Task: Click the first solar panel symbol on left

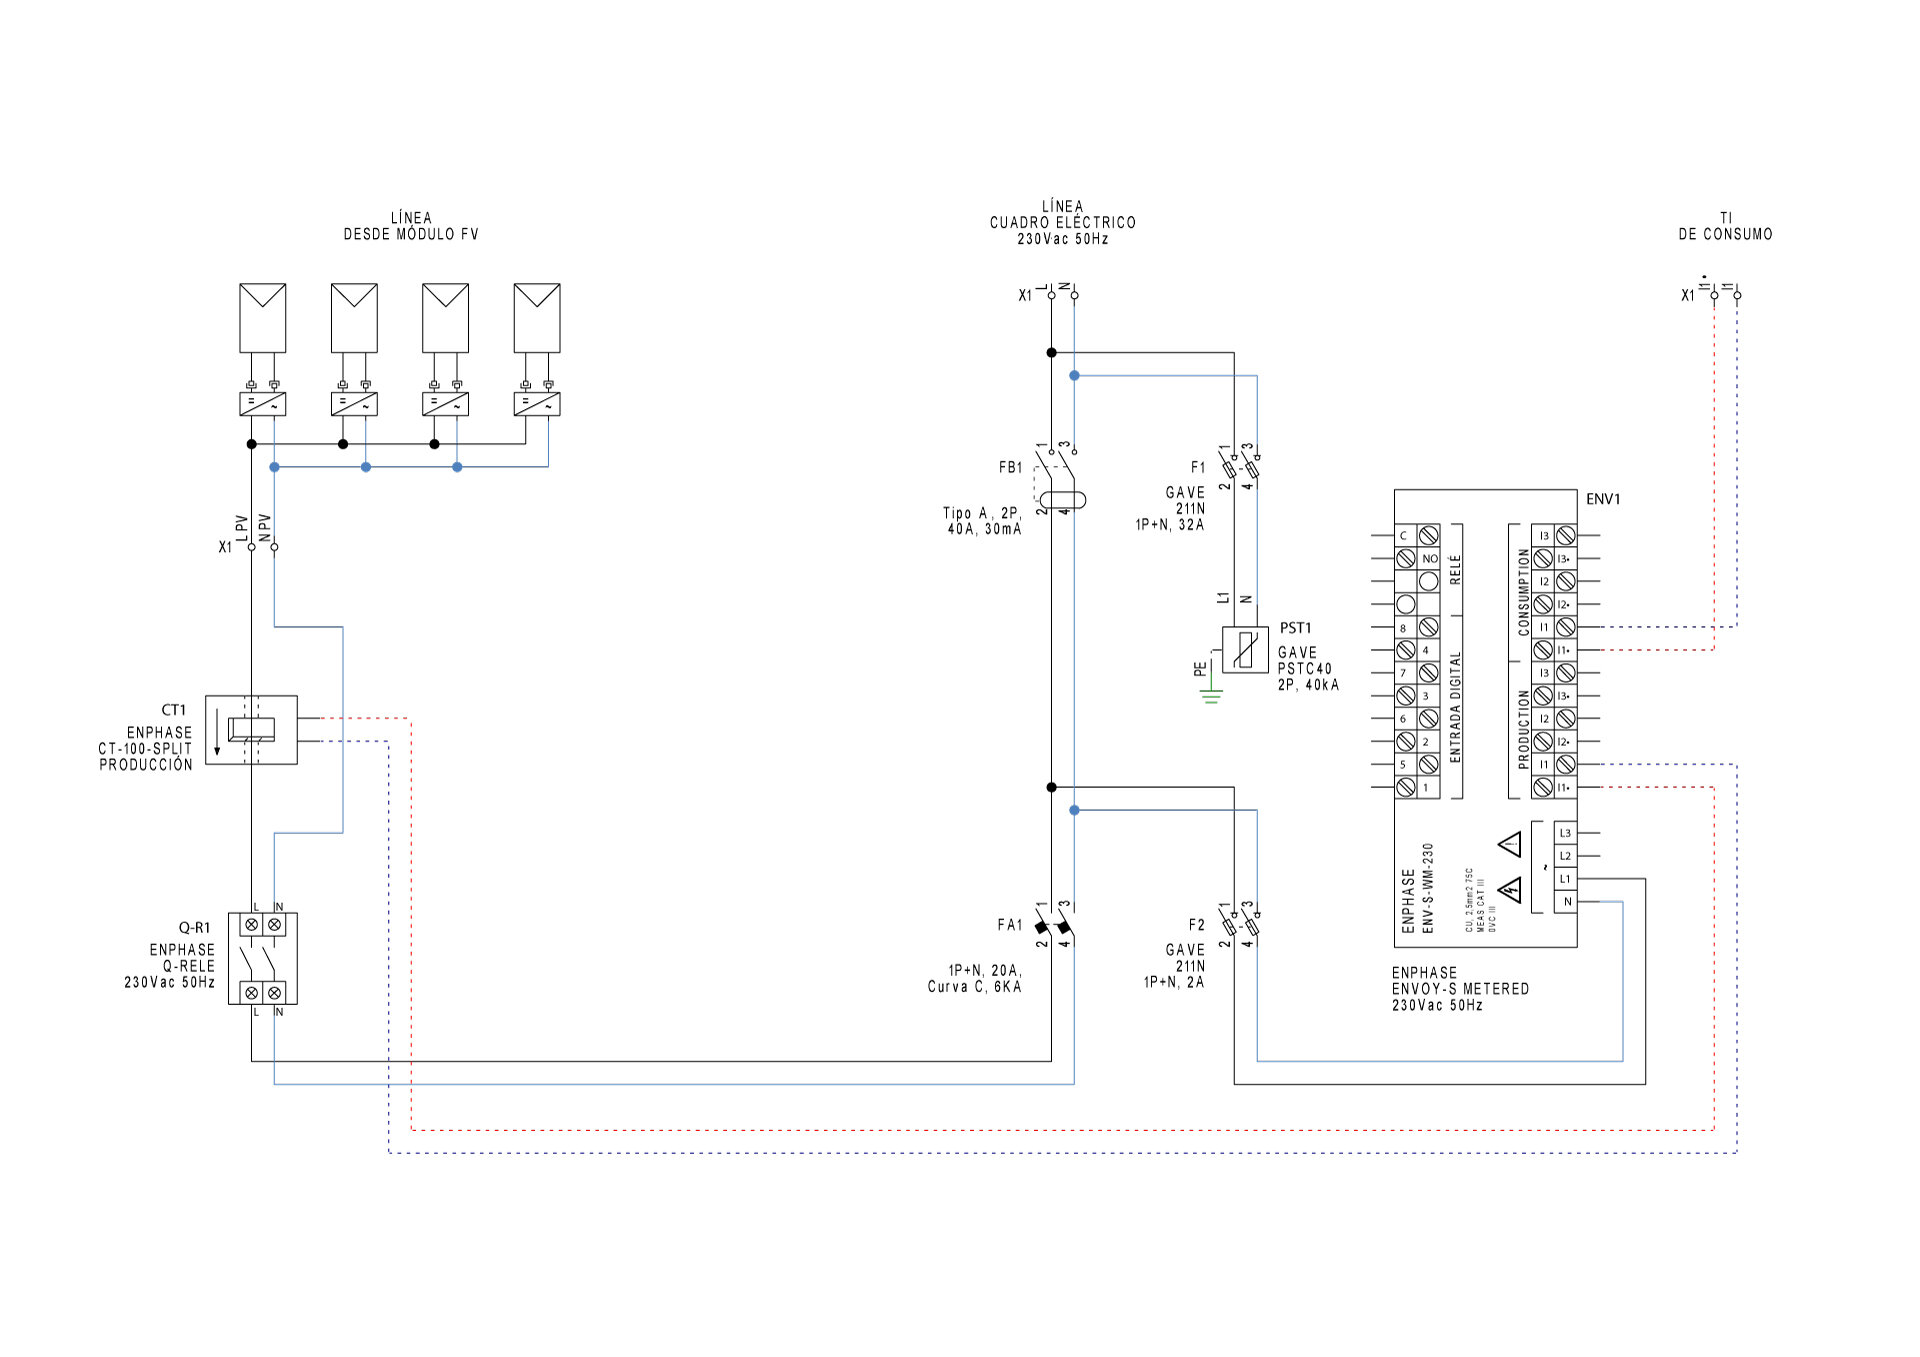Action: 262,317
